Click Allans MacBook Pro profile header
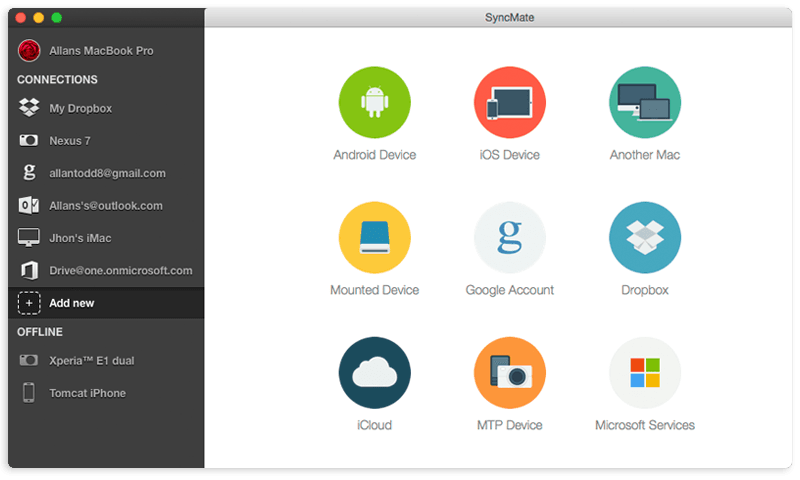 (100, 50)
